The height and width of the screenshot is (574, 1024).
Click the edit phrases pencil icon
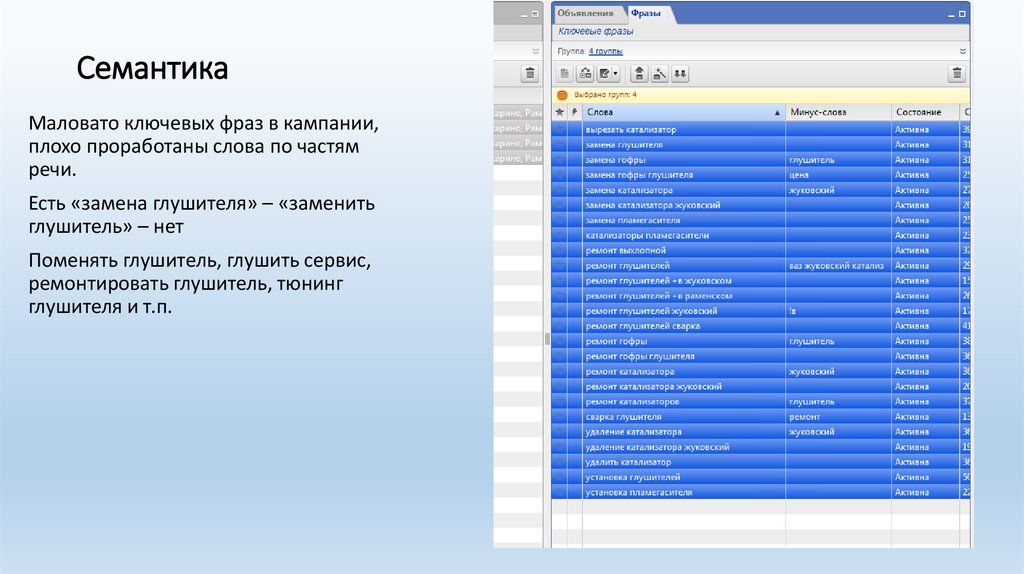click(605, 74)
